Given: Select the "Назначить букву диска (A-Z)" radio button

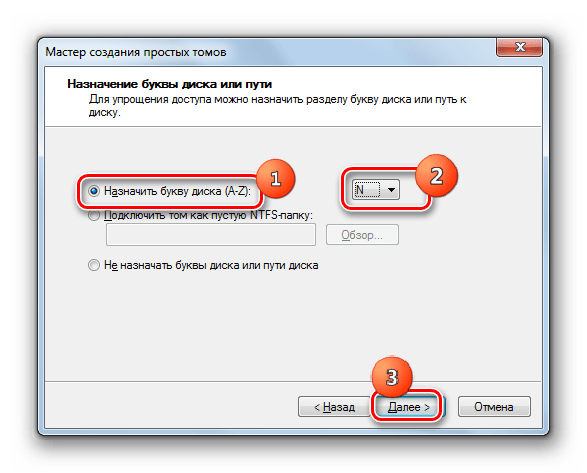Looking at the screenshot, I should click(x=94, y=191).
